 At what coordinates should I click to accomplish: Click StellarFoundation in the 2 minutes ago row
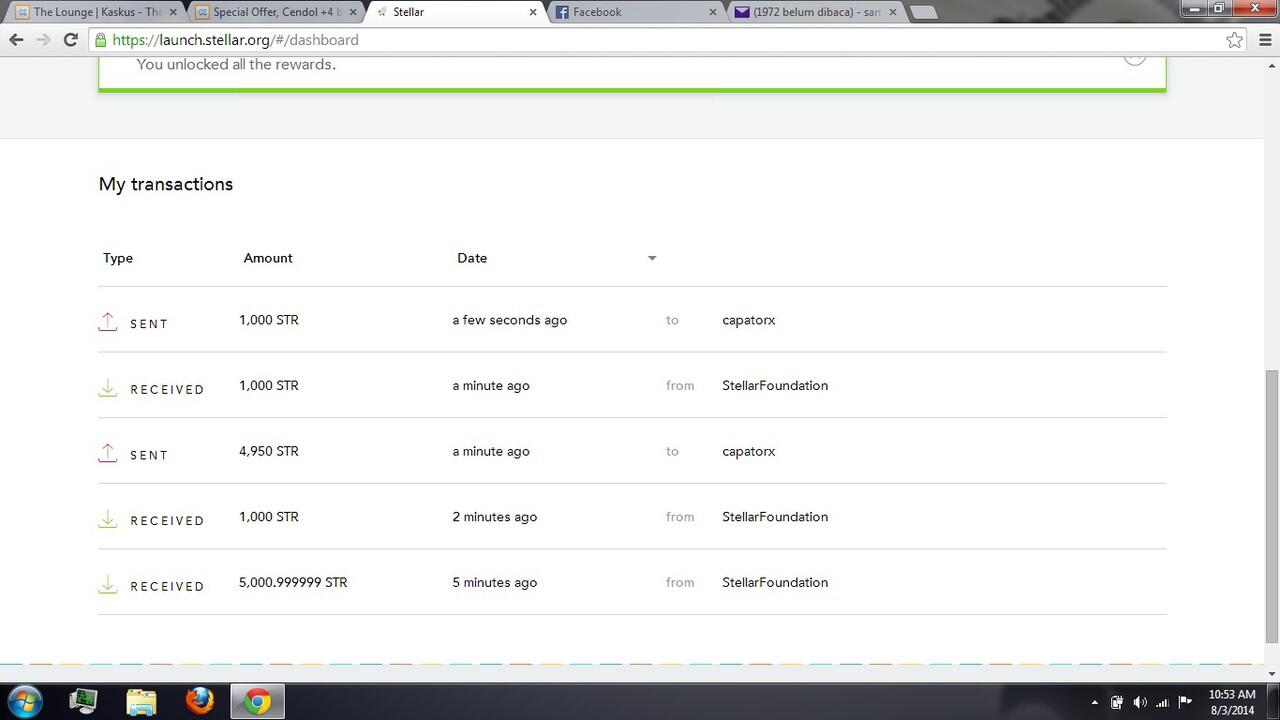click(x=775, y=517)
